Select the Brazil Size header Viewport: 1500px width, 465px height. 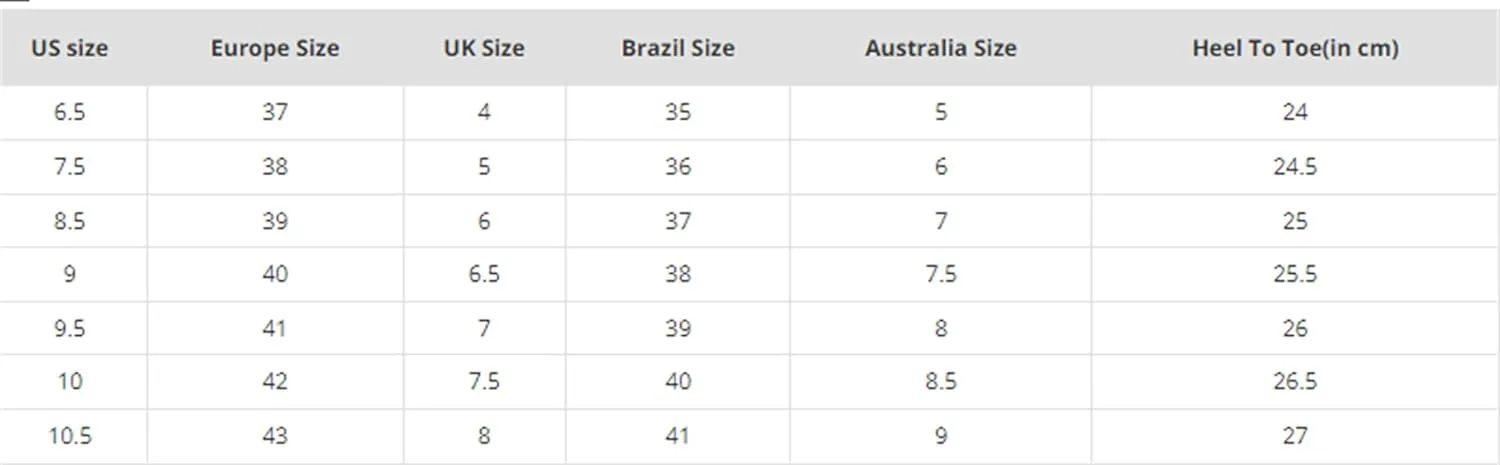pyautogui.click(x=678, y=48)
